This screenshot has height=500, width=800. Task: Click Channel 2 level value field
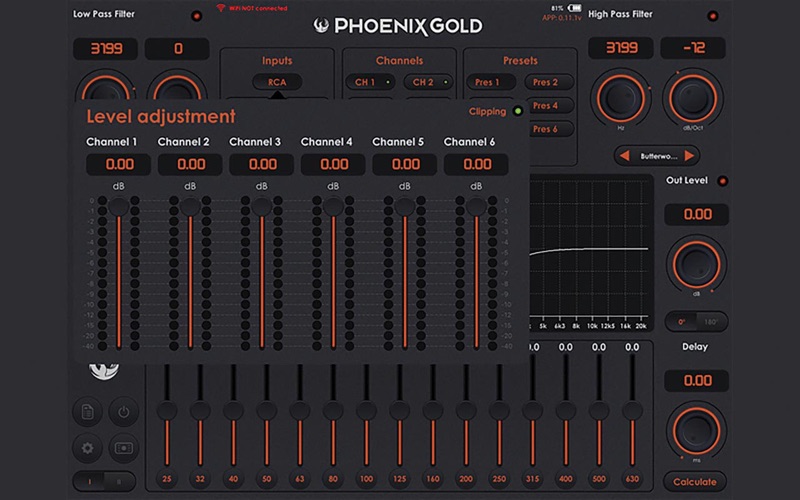tap(190, 164)
